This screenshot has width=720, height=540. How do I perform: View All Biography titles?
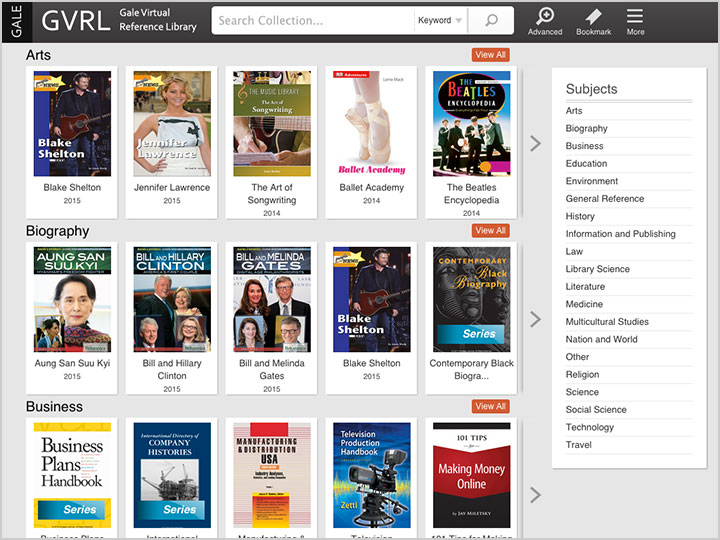[x=490, y=231]
